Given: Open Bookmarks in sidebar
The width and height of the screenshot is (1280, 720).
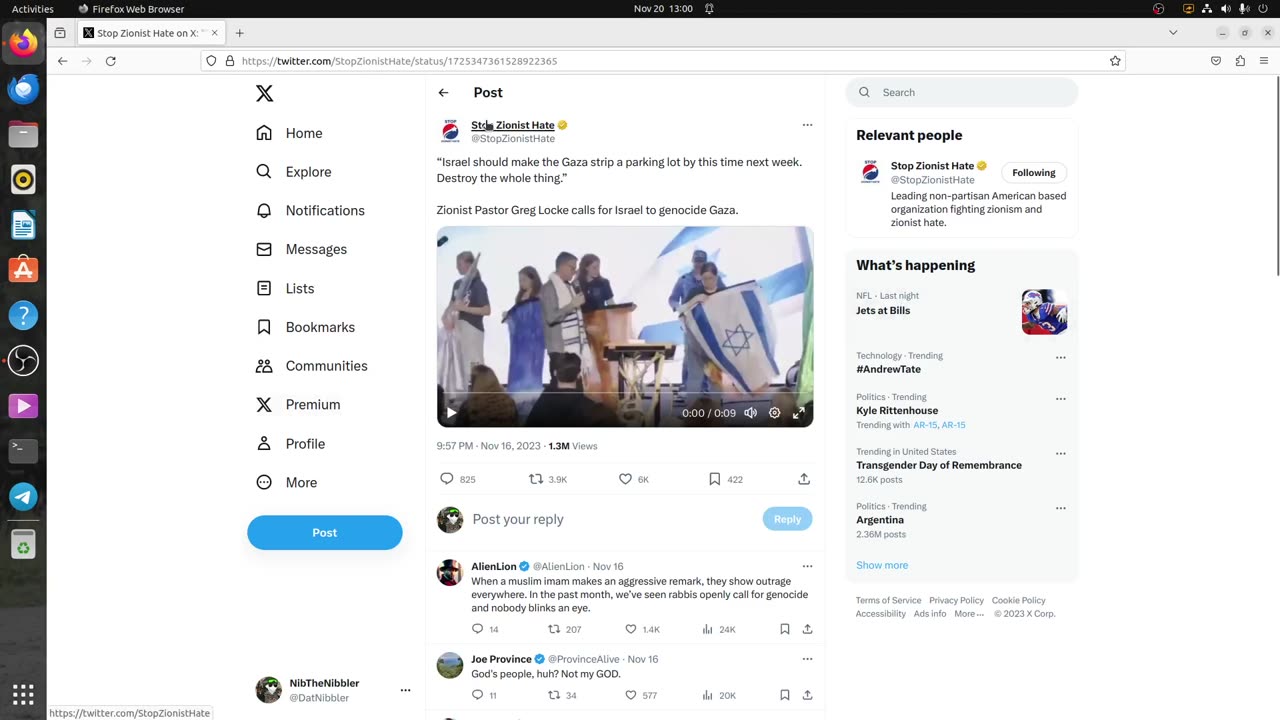Looking at the screenshot, I should pyautogui.click(x=305, y=327).
